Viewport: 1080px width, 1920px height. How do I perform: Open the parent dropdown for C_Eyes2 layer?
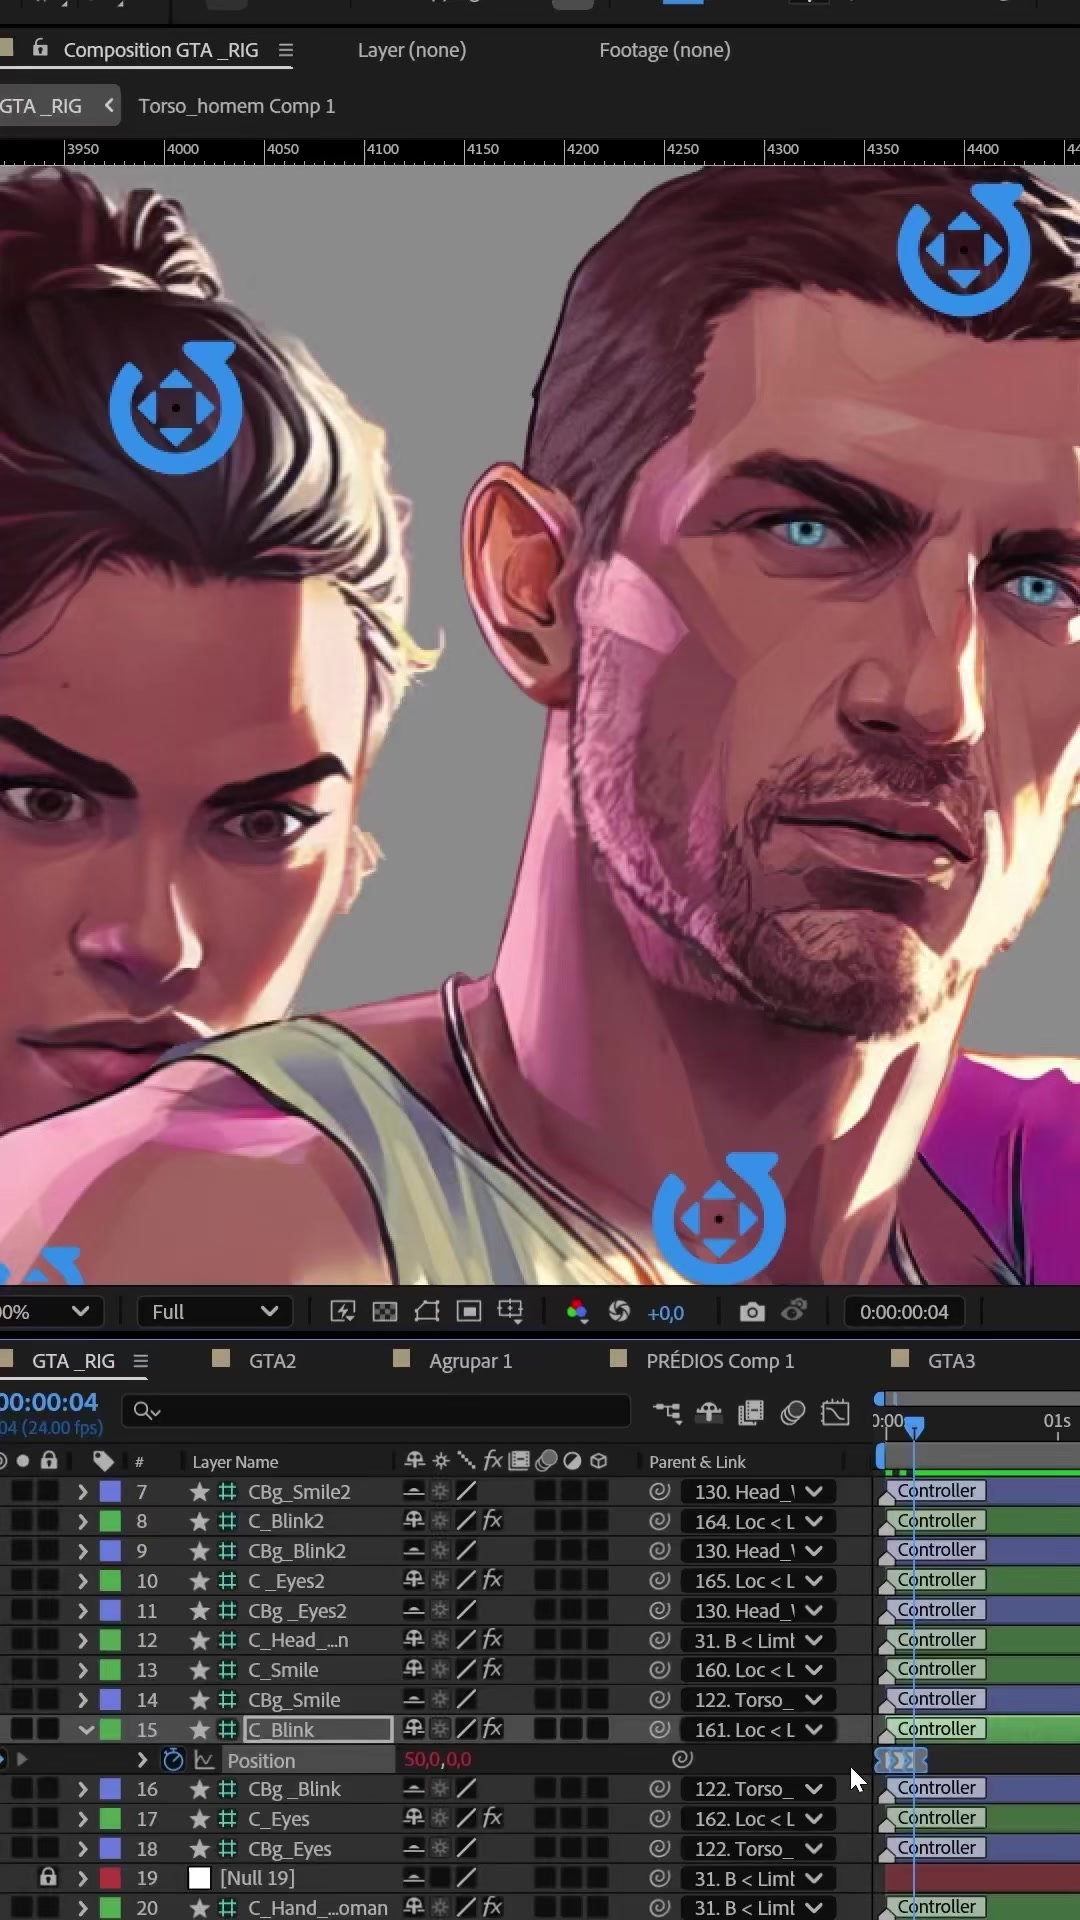pos(757,1581)
